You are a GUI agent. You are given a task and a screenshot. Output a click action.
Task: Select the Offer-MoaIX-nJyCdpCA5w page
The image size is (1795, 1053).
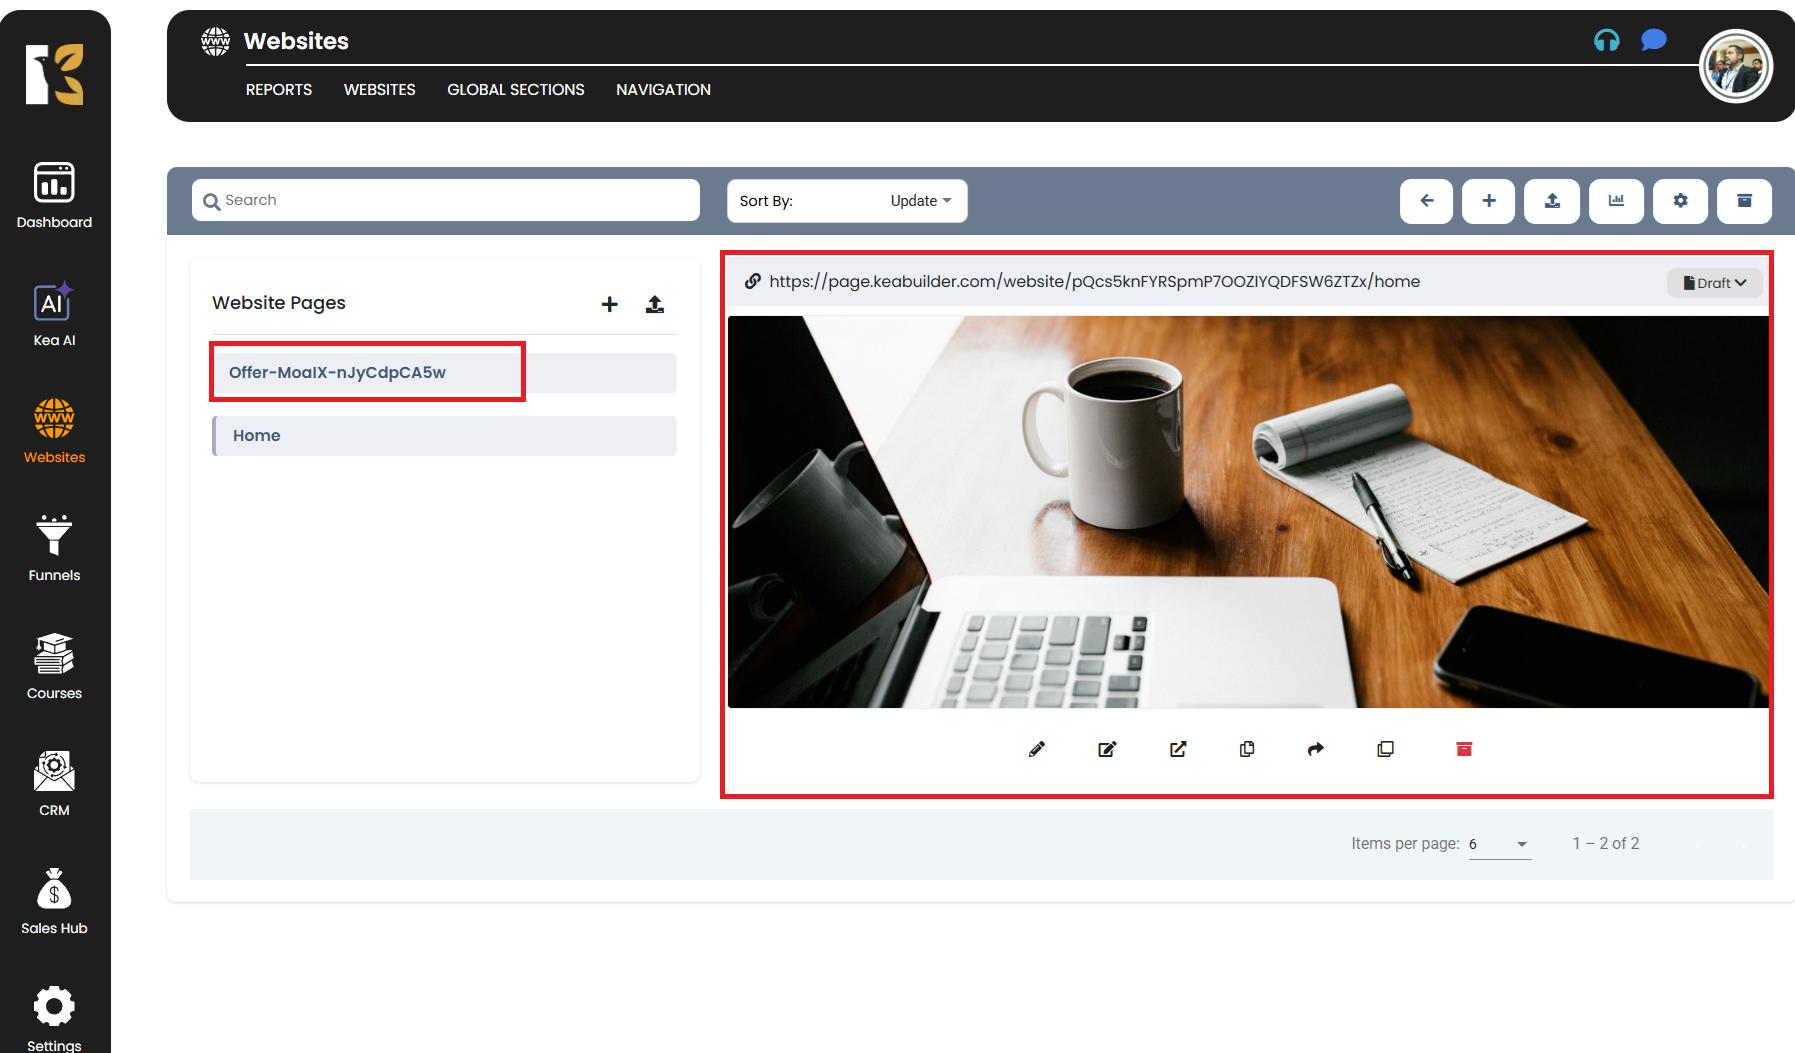coord(338,373)
